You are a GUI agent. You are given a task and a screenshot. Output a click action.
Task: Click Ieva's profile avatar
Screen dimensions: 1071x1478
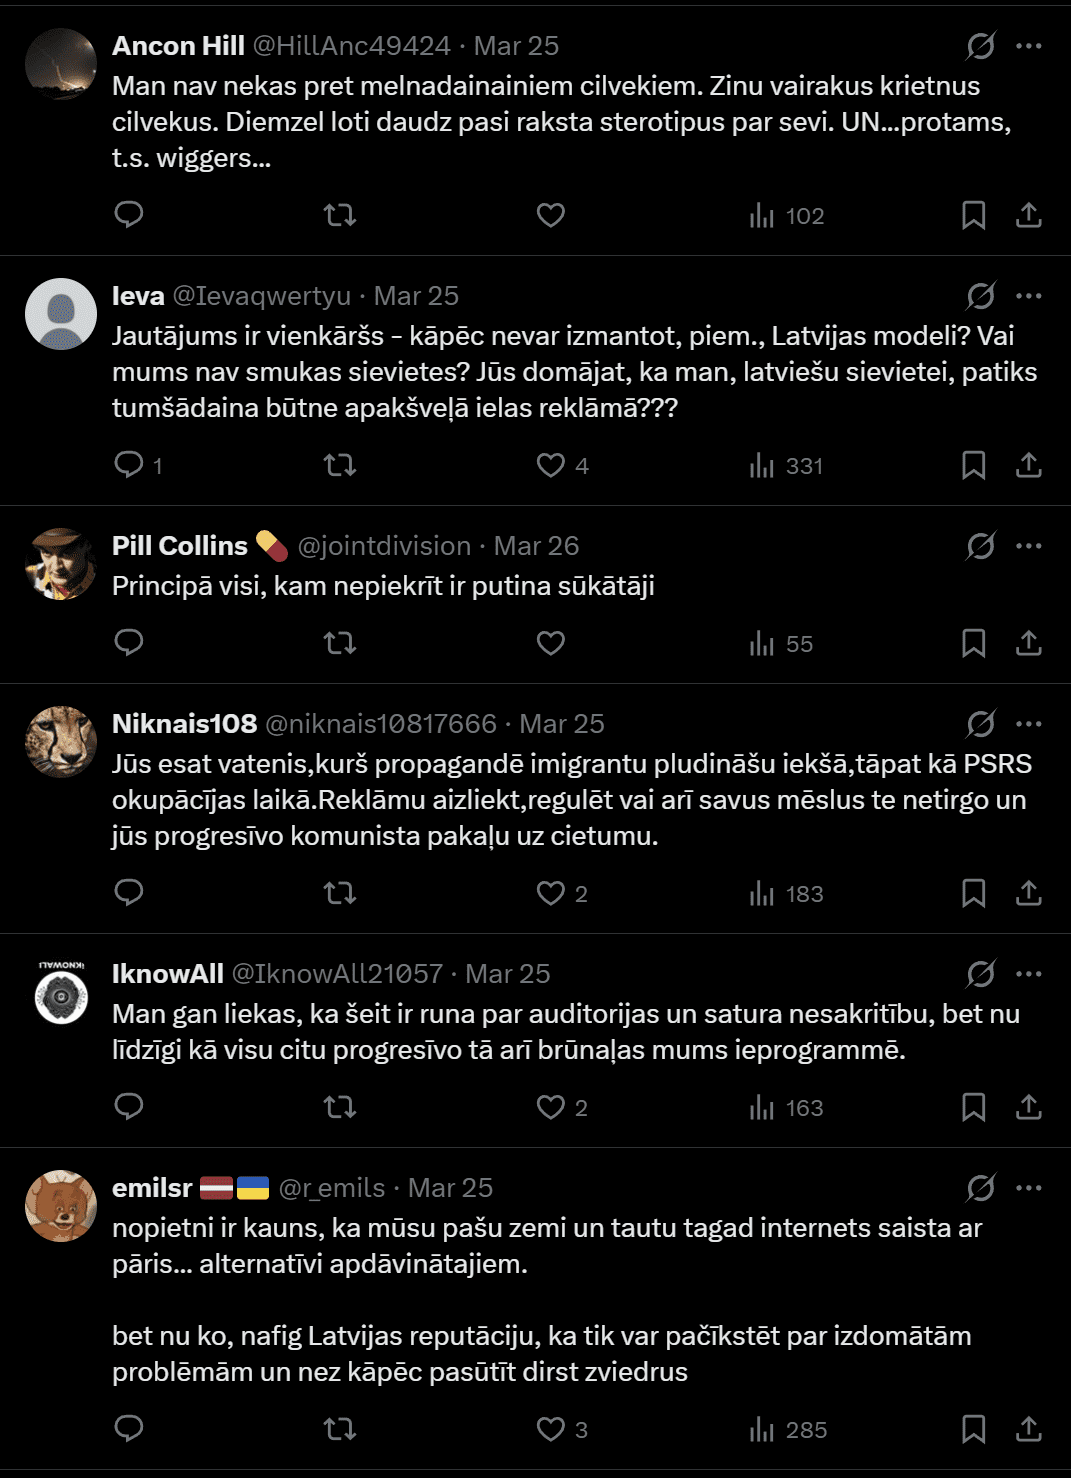click(x=61, y=314)
